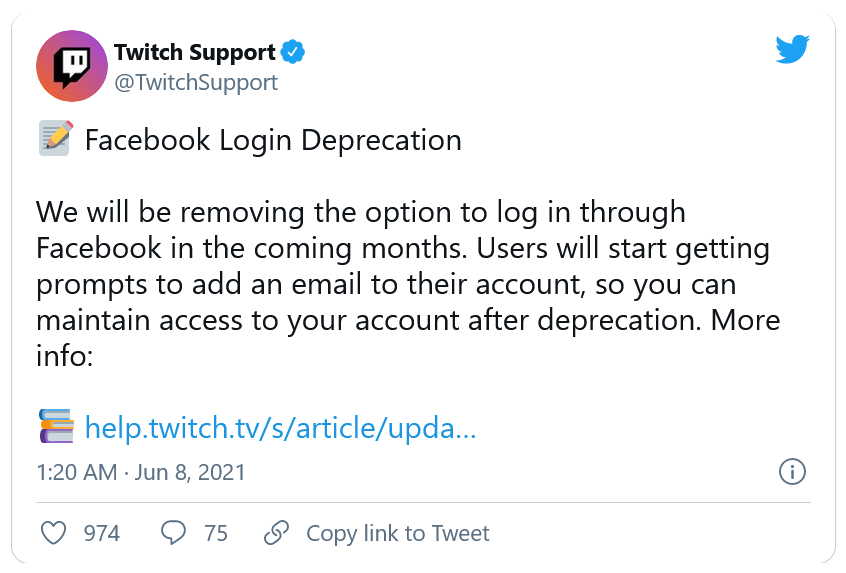Open the Twitter info circle icon

click(x=792, y=471)
